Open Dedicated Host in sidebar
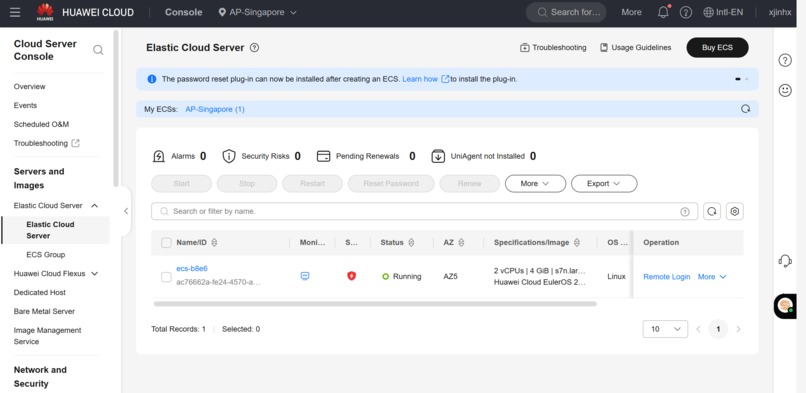The width and height of the screenshot is (806, 393). [40, 292]
